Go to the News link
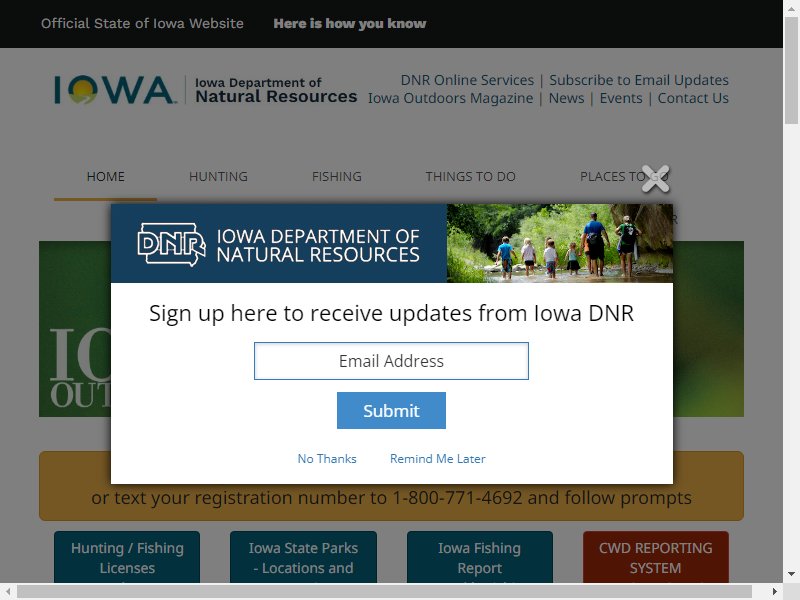 [566, 98]
